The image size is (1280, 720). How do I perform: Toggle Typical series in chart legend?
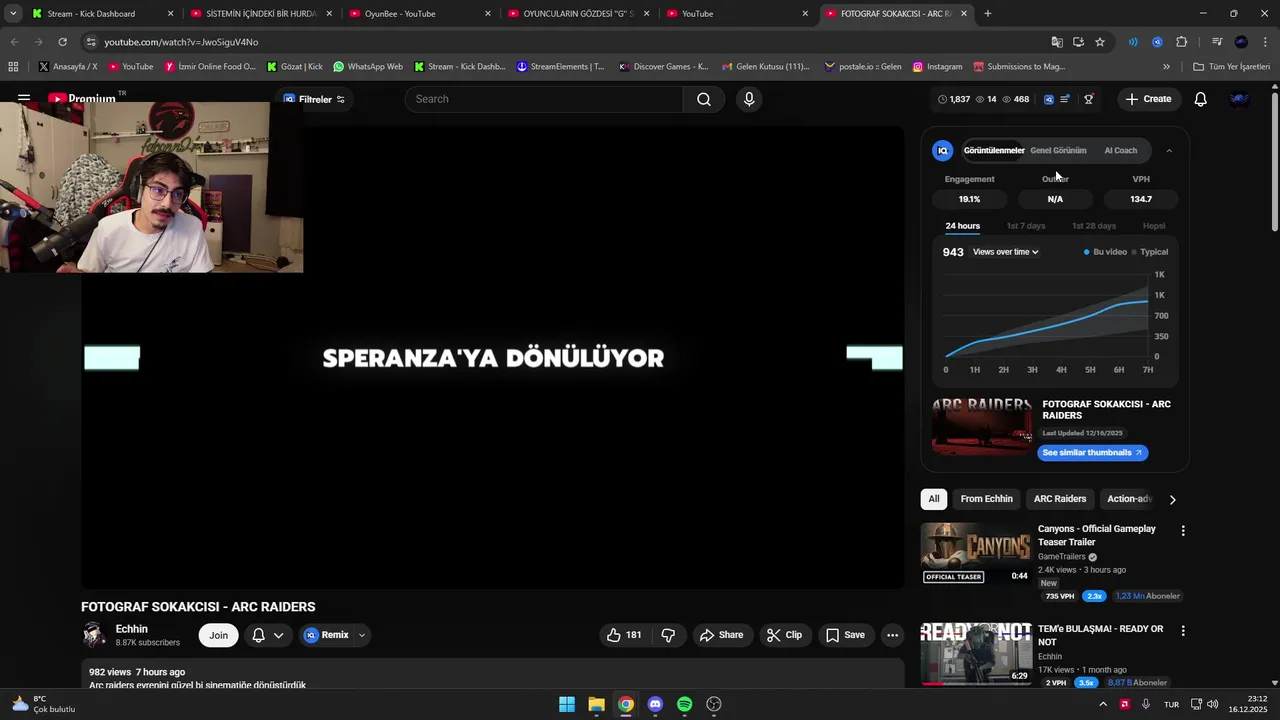pos(1150,252)
